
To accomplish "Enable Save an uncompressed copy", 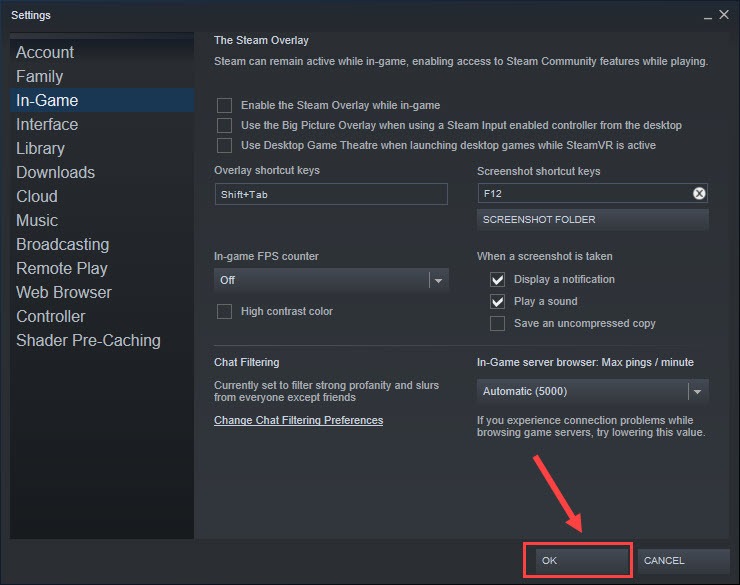I will pos(497,324).
